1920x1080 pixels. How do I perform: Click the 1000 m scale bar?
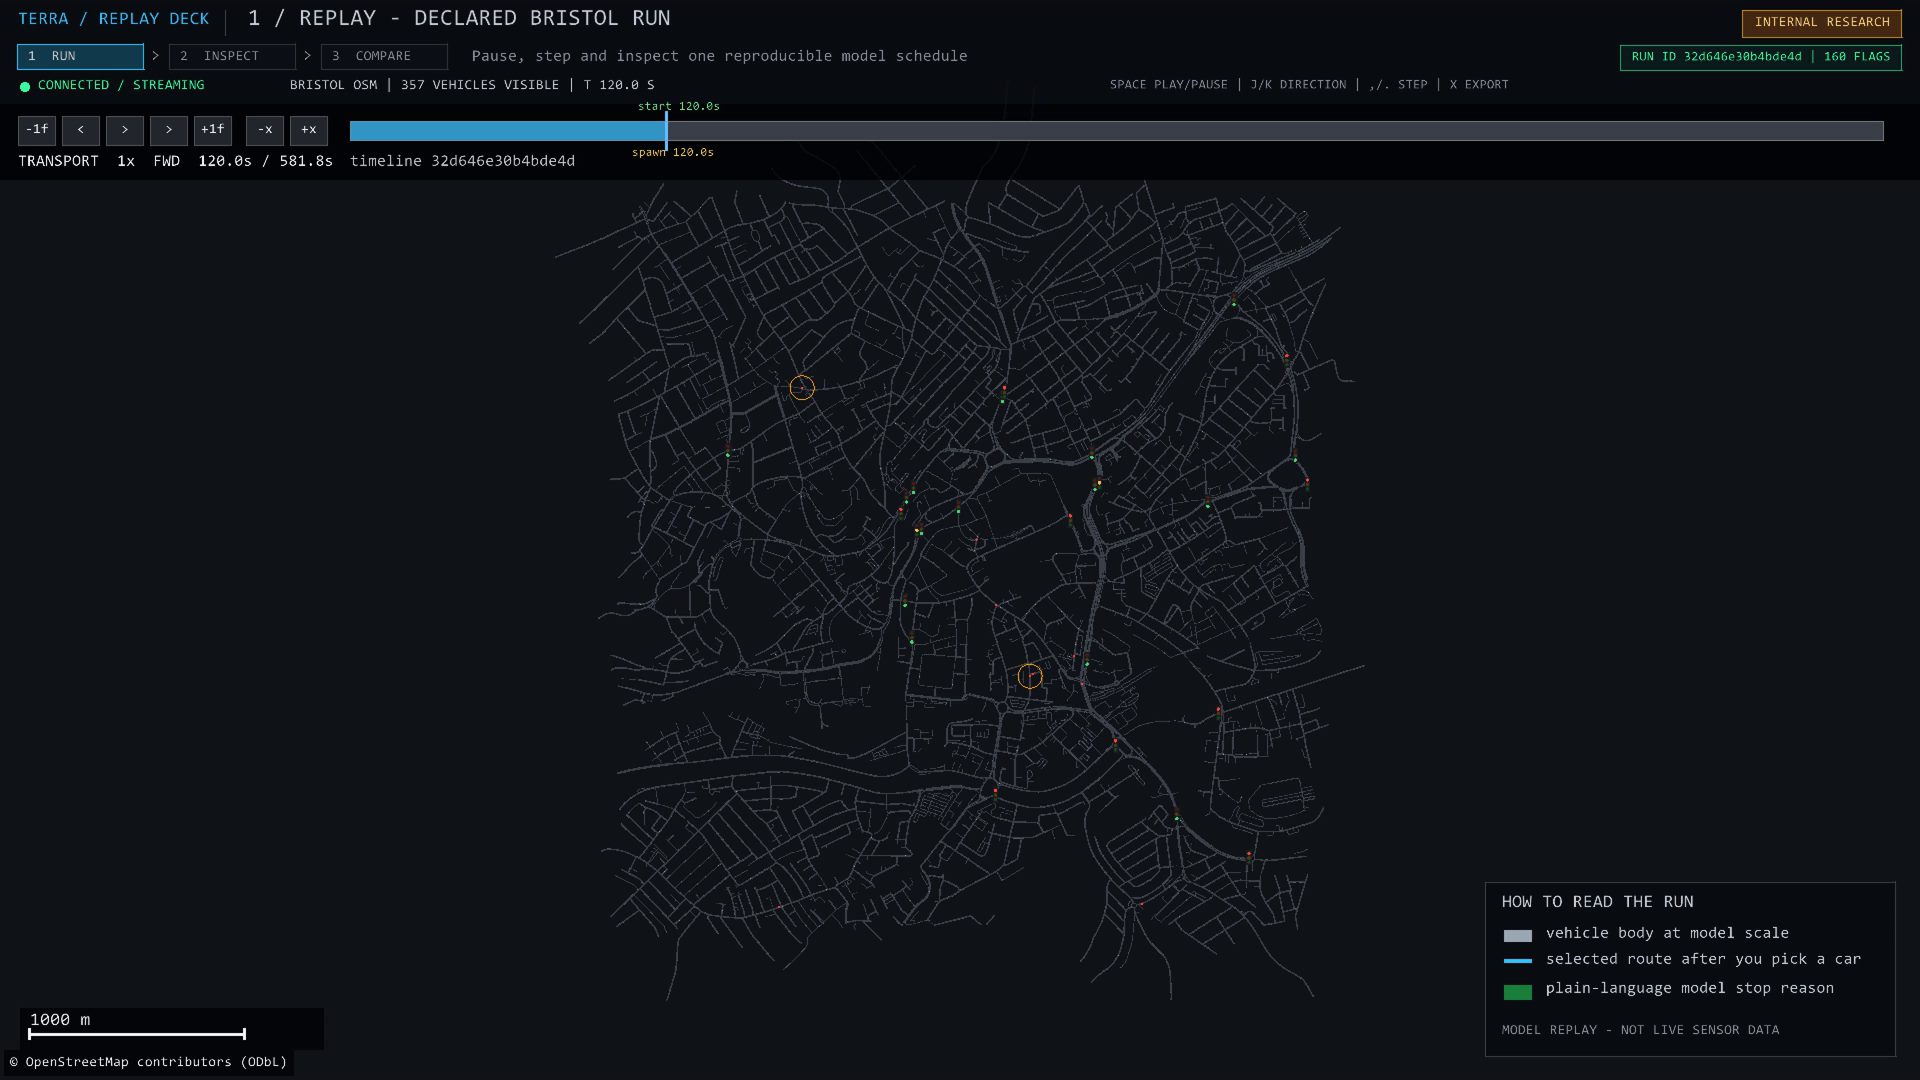coord(137,1034)
